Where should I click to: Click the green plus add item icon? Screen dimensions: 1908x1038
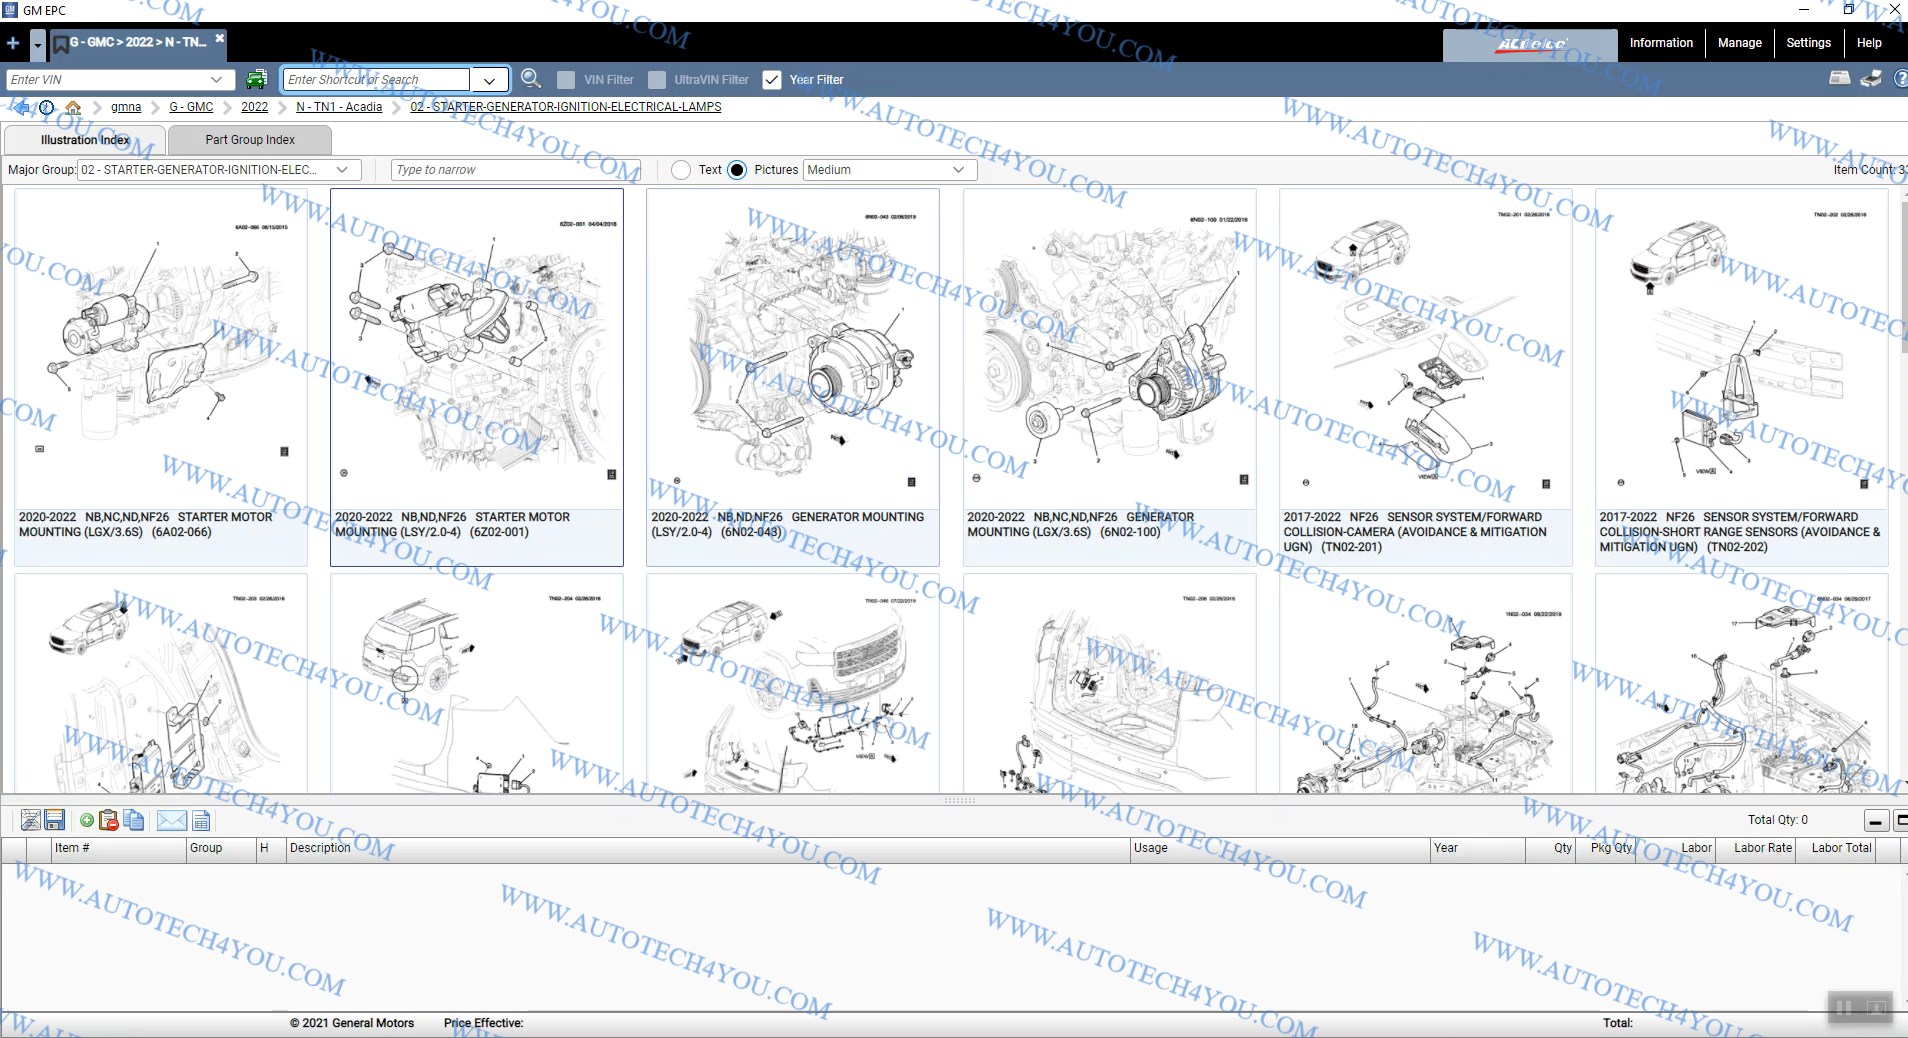click(87, 821)
